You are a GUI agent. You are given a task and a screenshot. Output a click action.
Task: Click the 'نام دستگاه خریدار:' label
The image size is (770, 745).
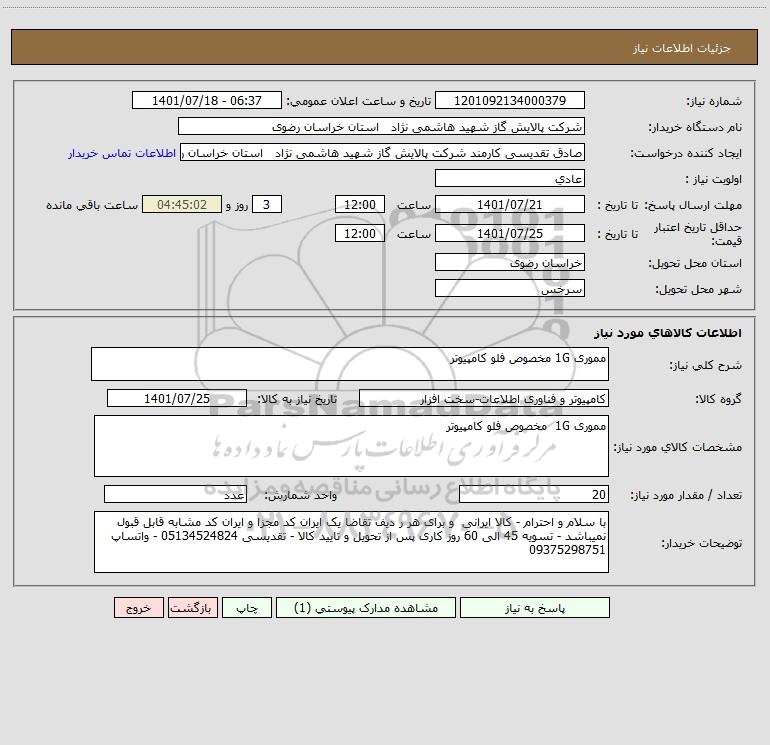click(x=695, y=127)
